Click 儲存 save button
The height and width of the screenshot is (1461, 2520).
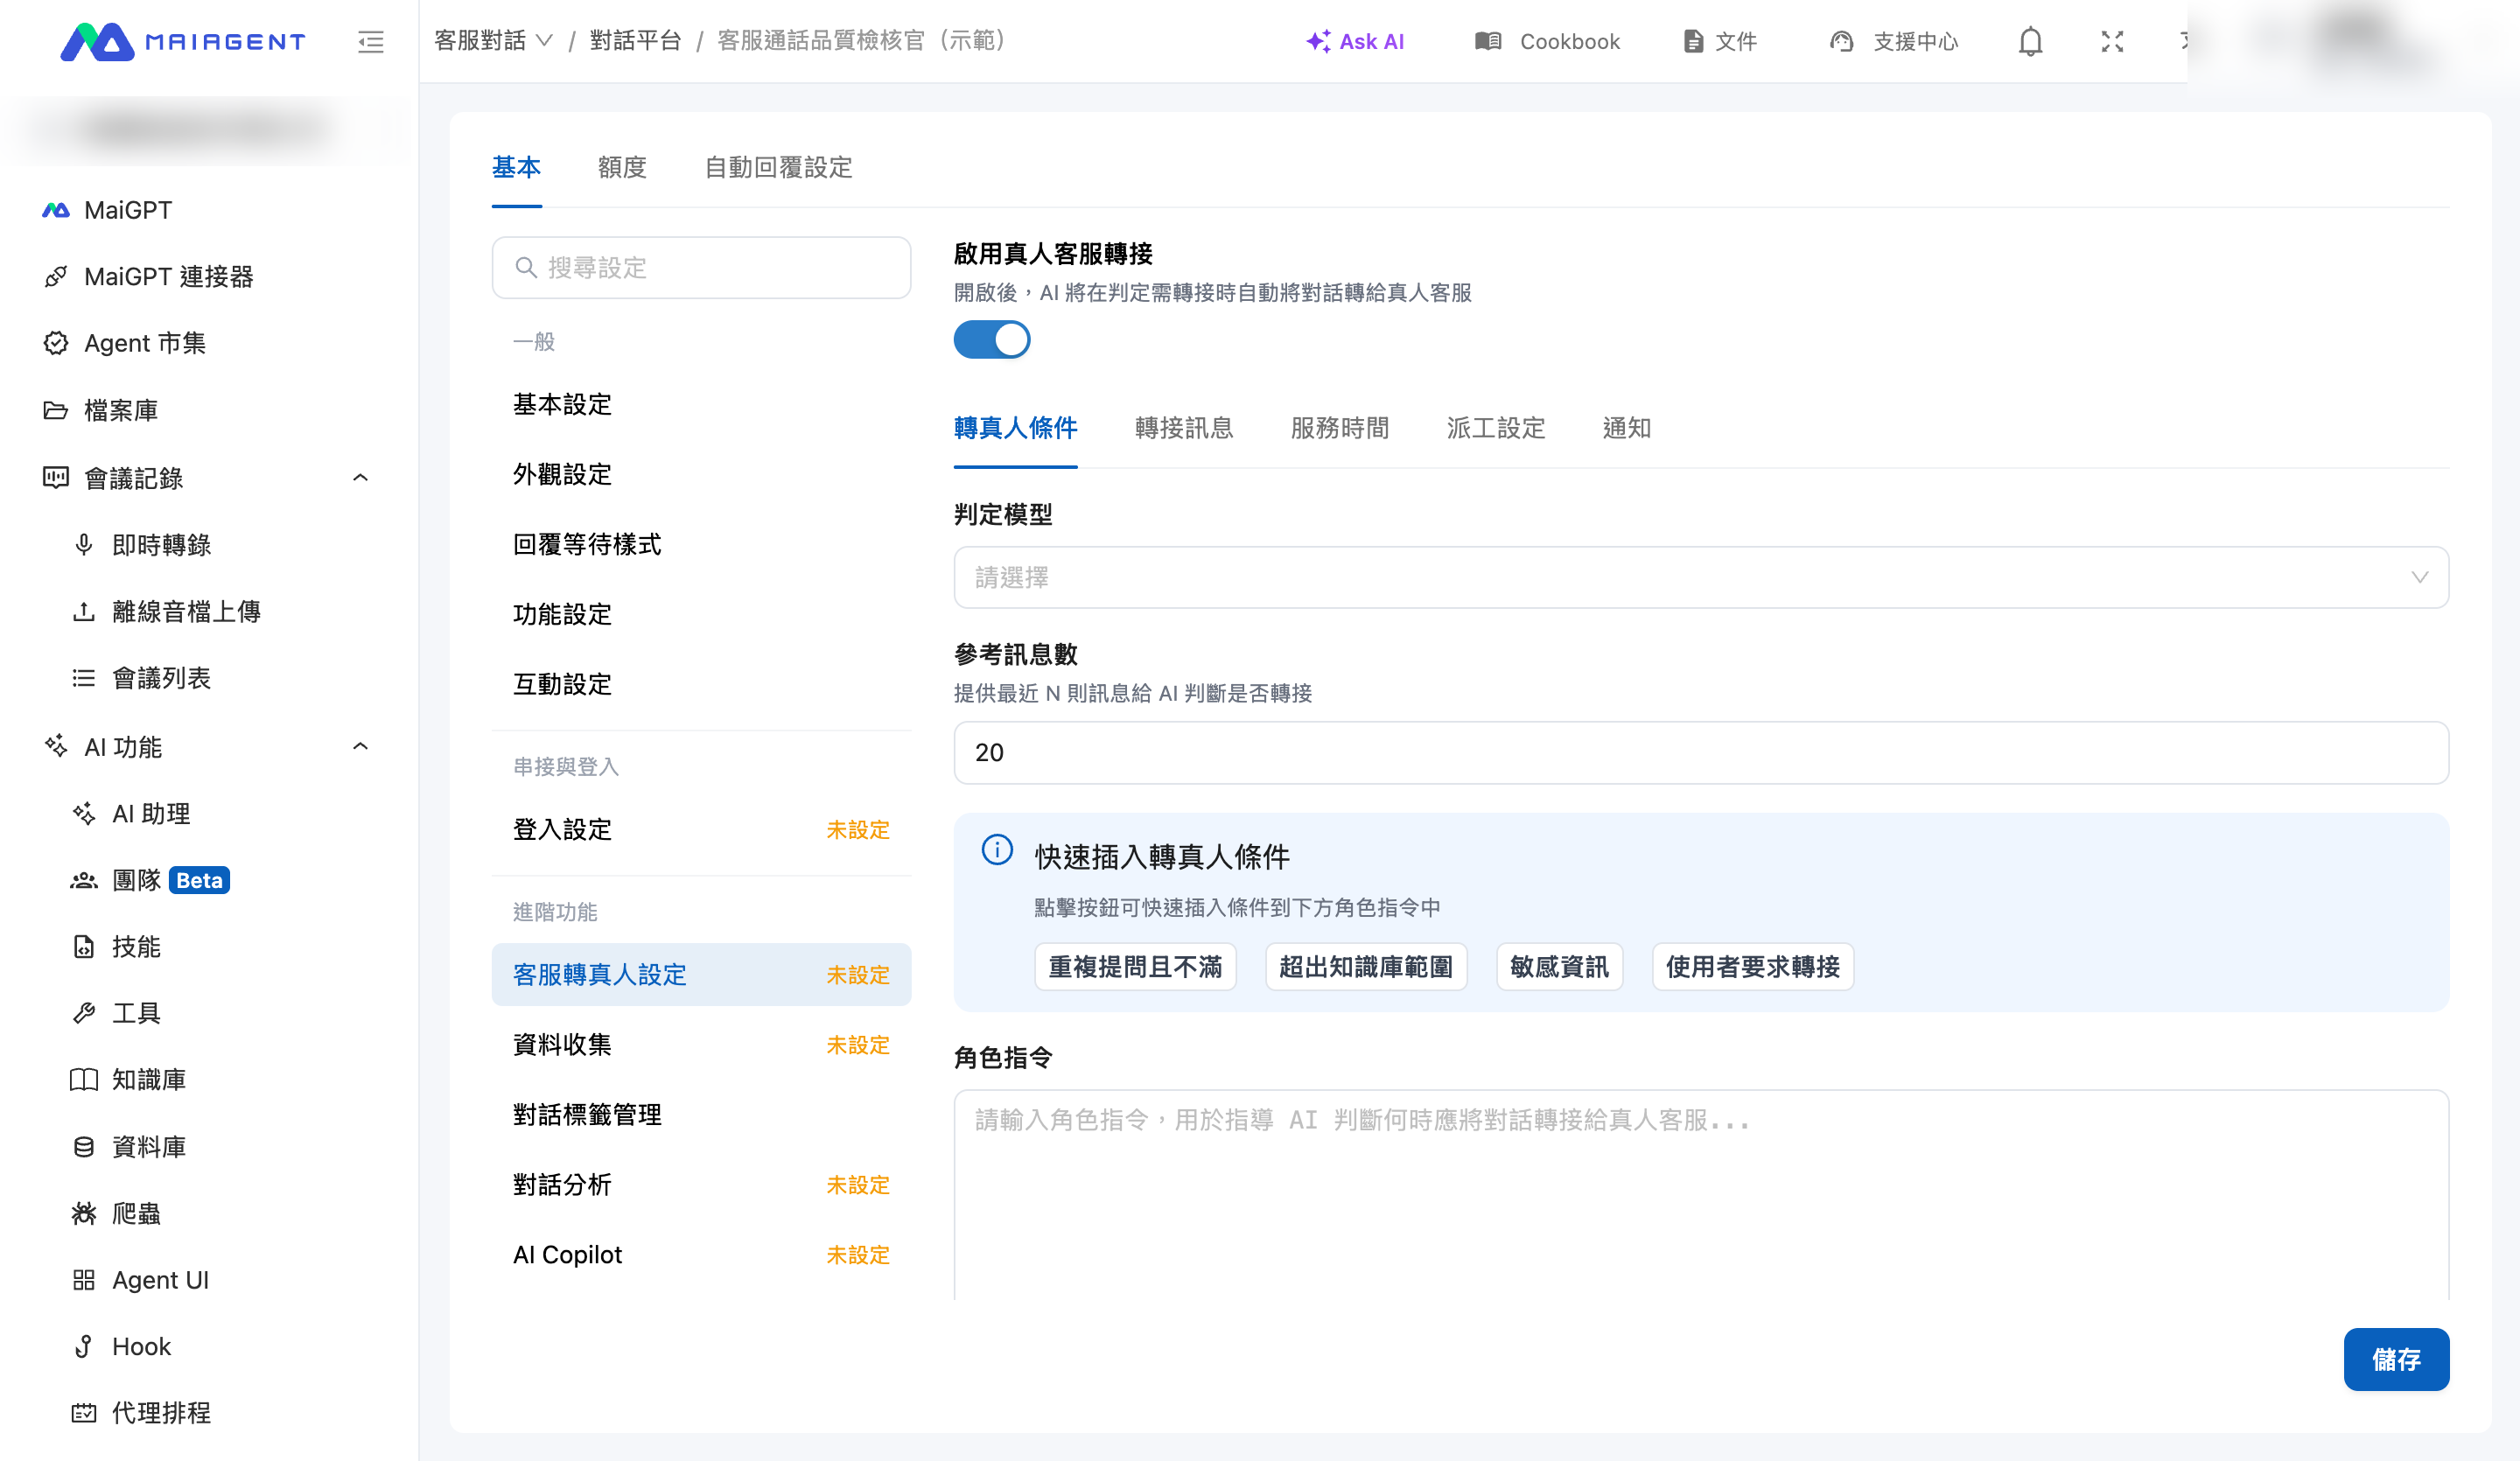(2396, 1359)
